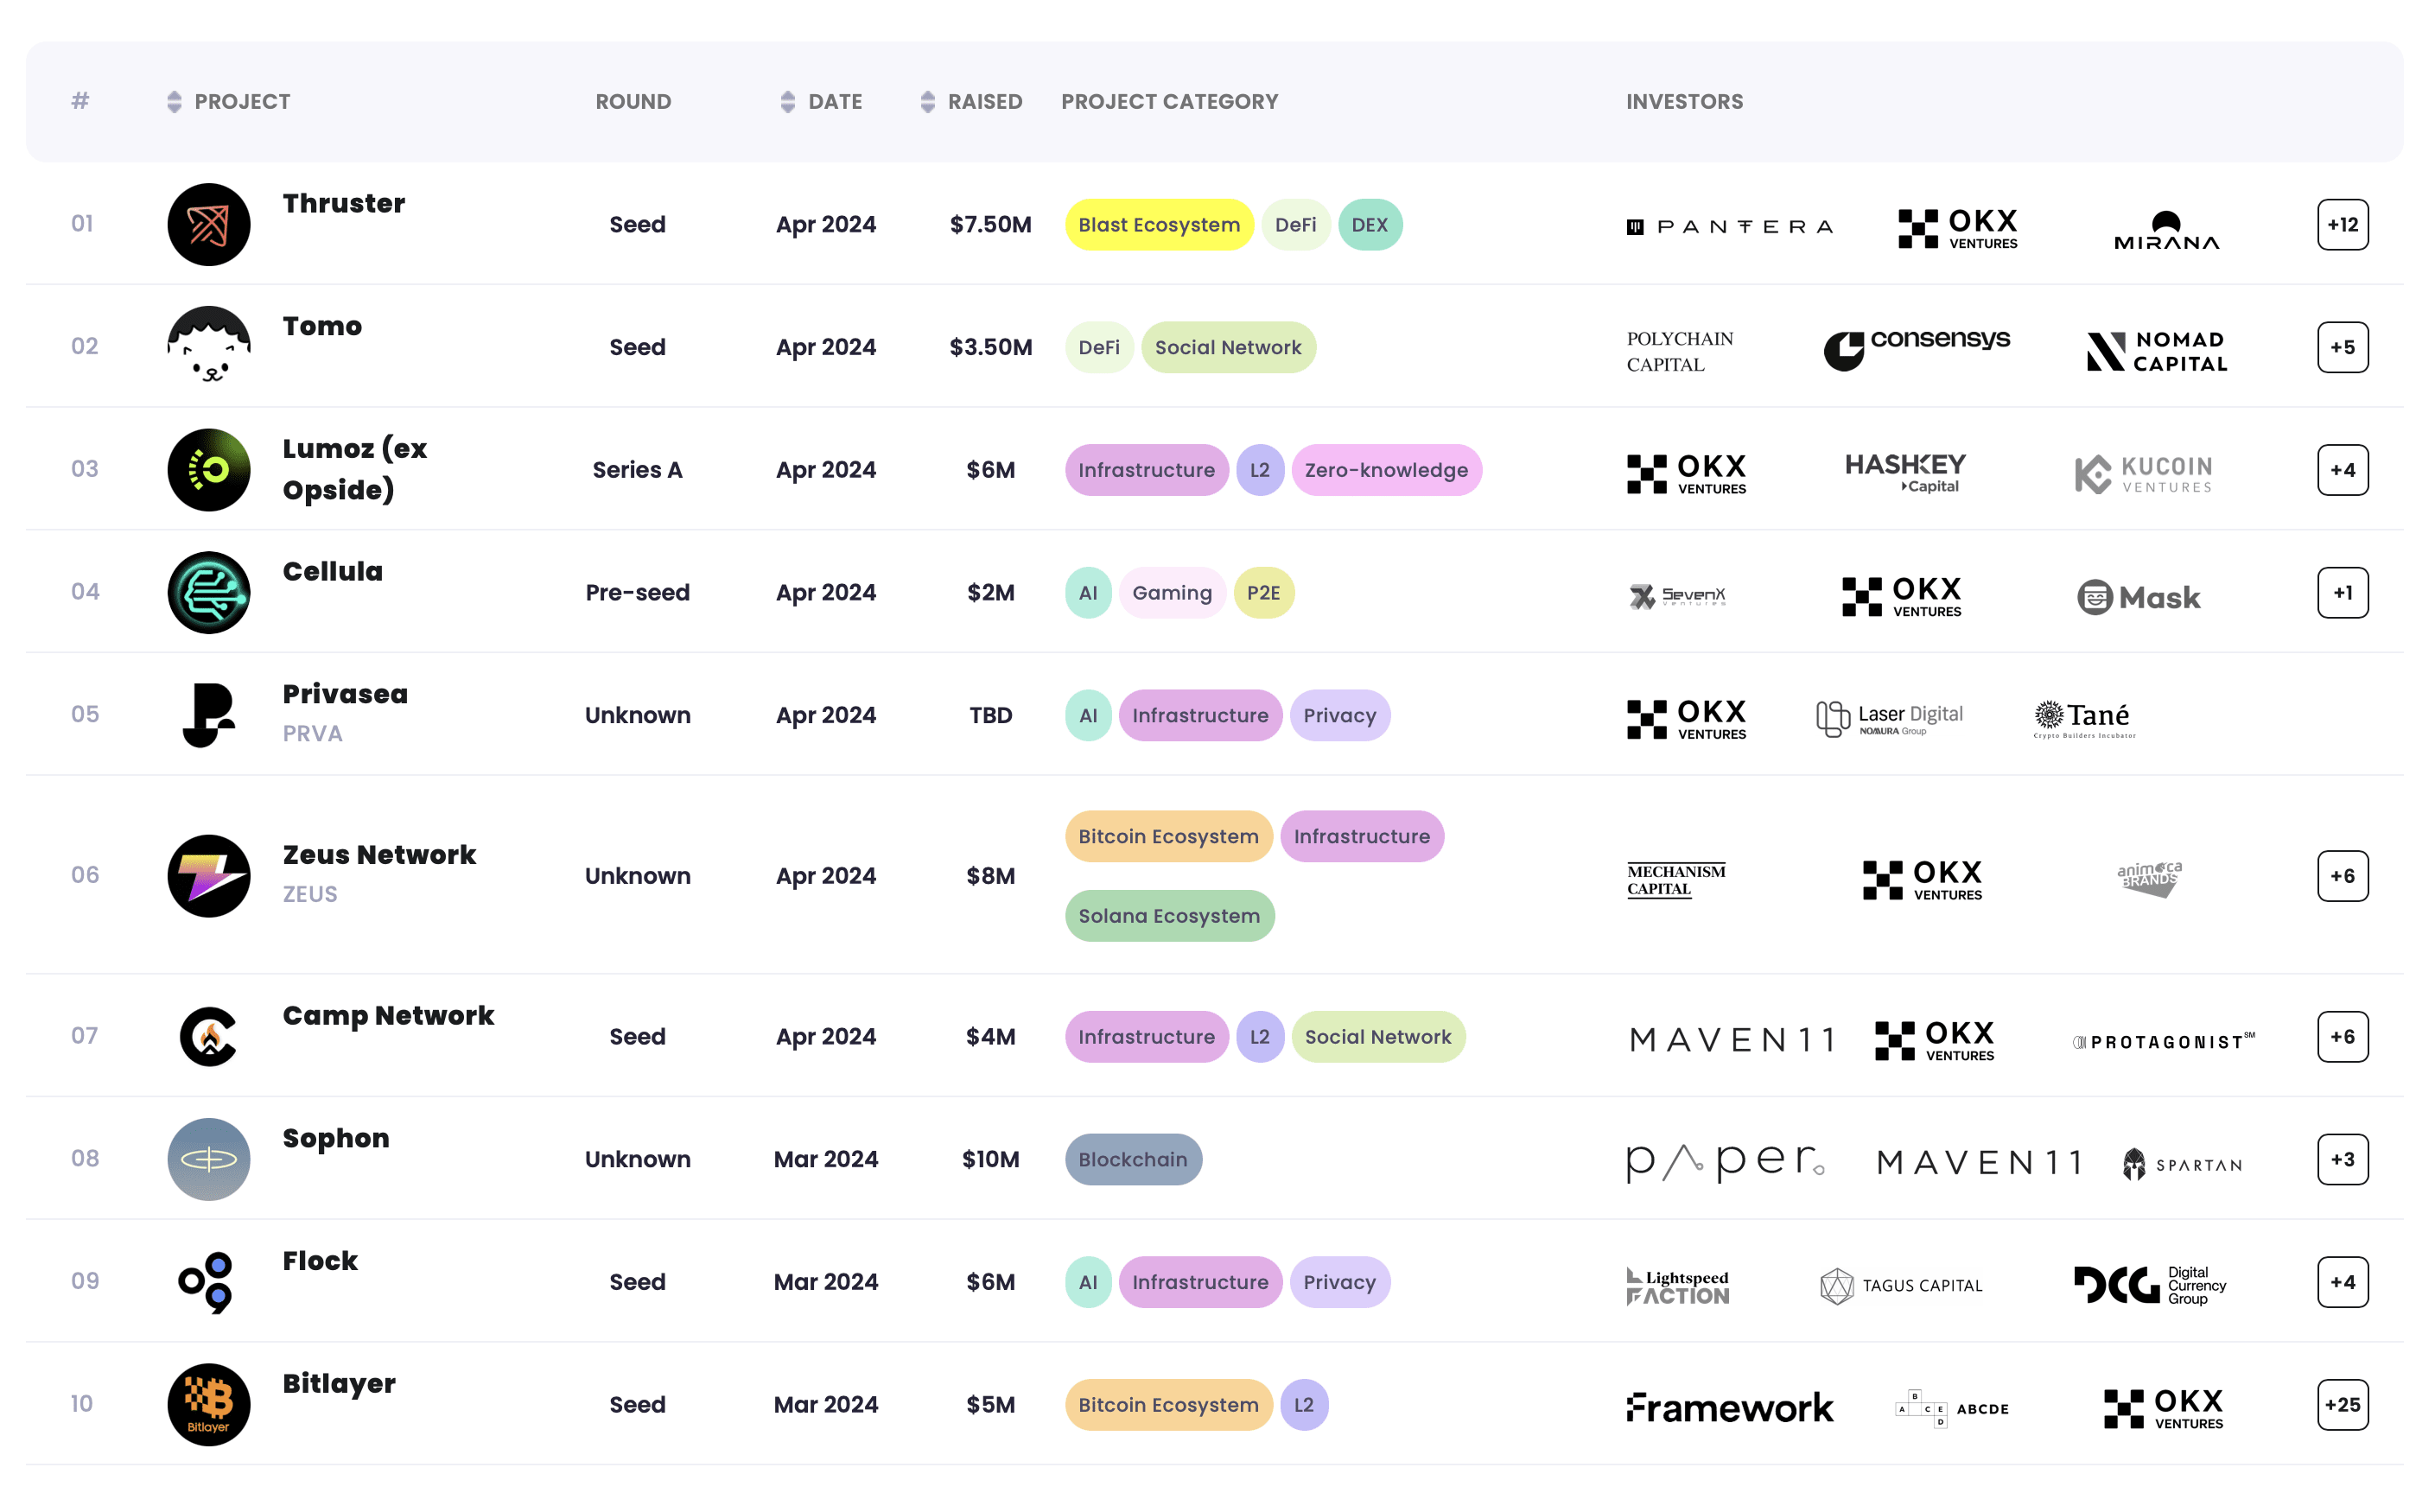Sort table by the DATE column arrows
The height and width of the screenshot is (1512, 2435).
pos(787,101)
